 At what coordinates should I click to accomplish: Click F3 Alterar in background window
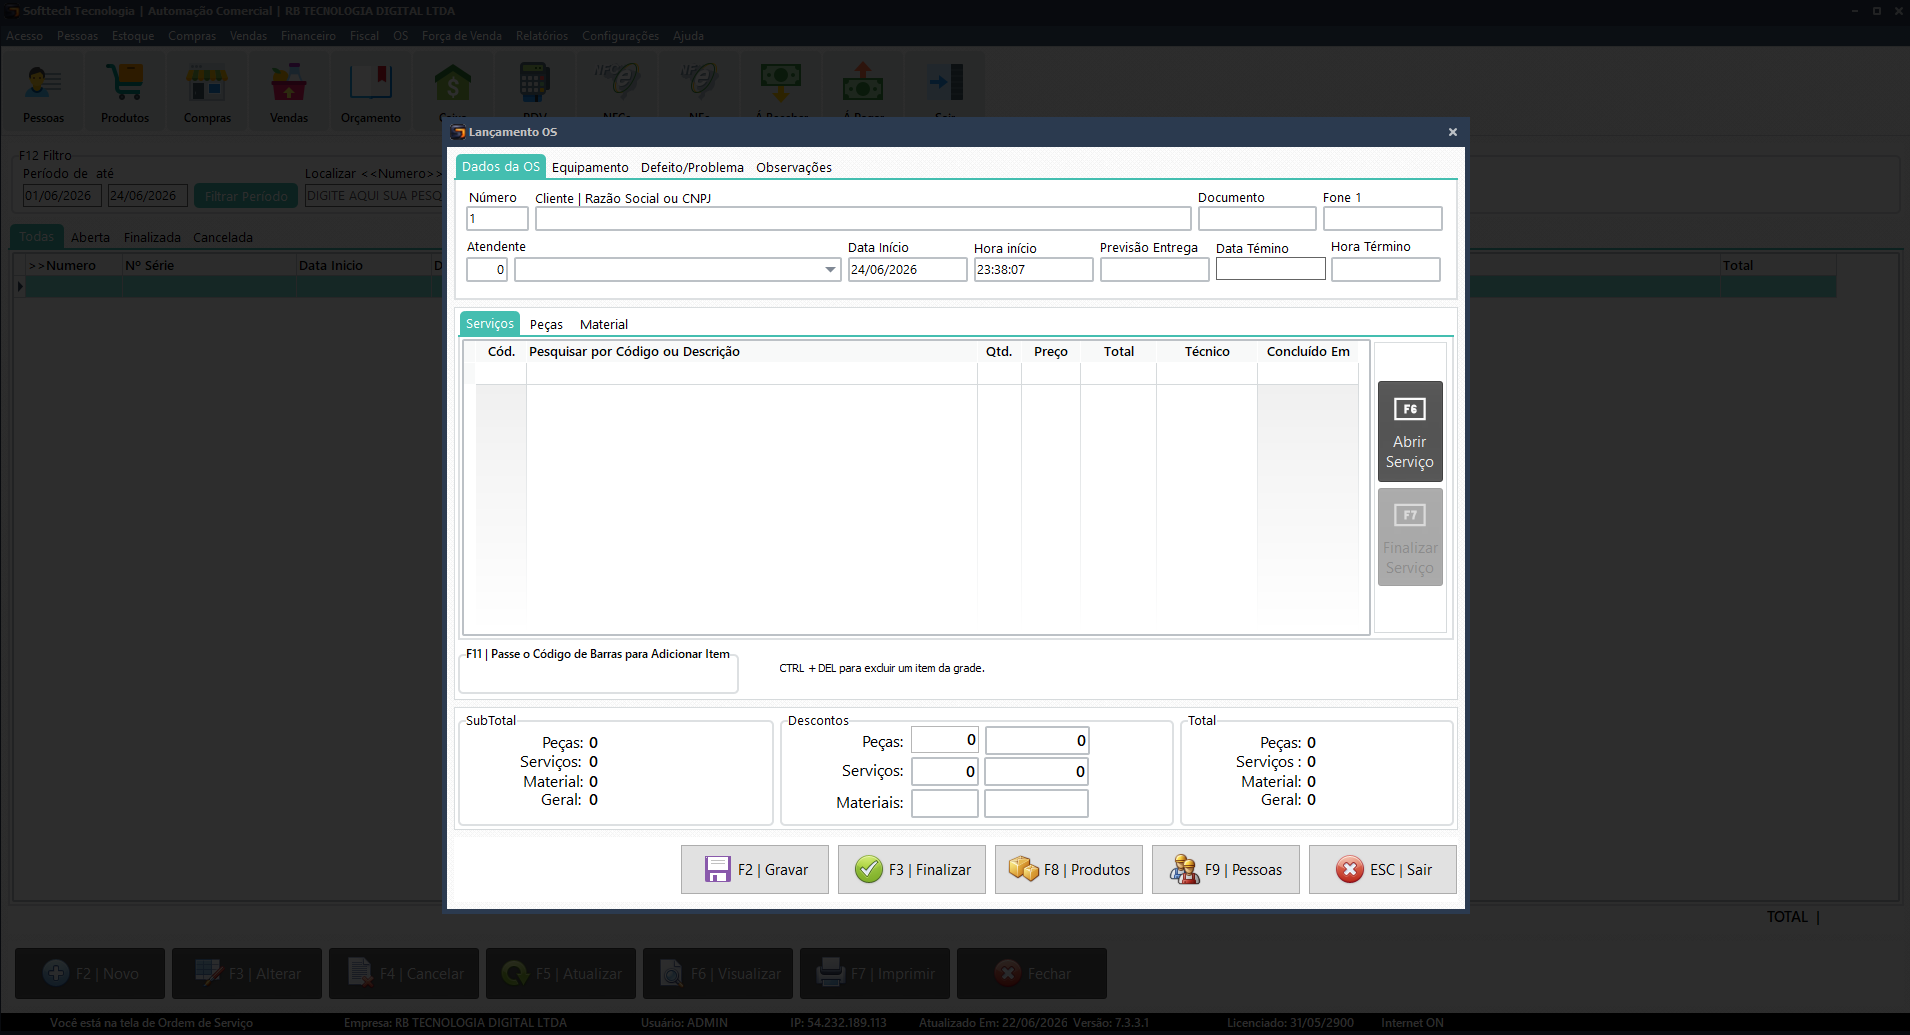point(247,973)
